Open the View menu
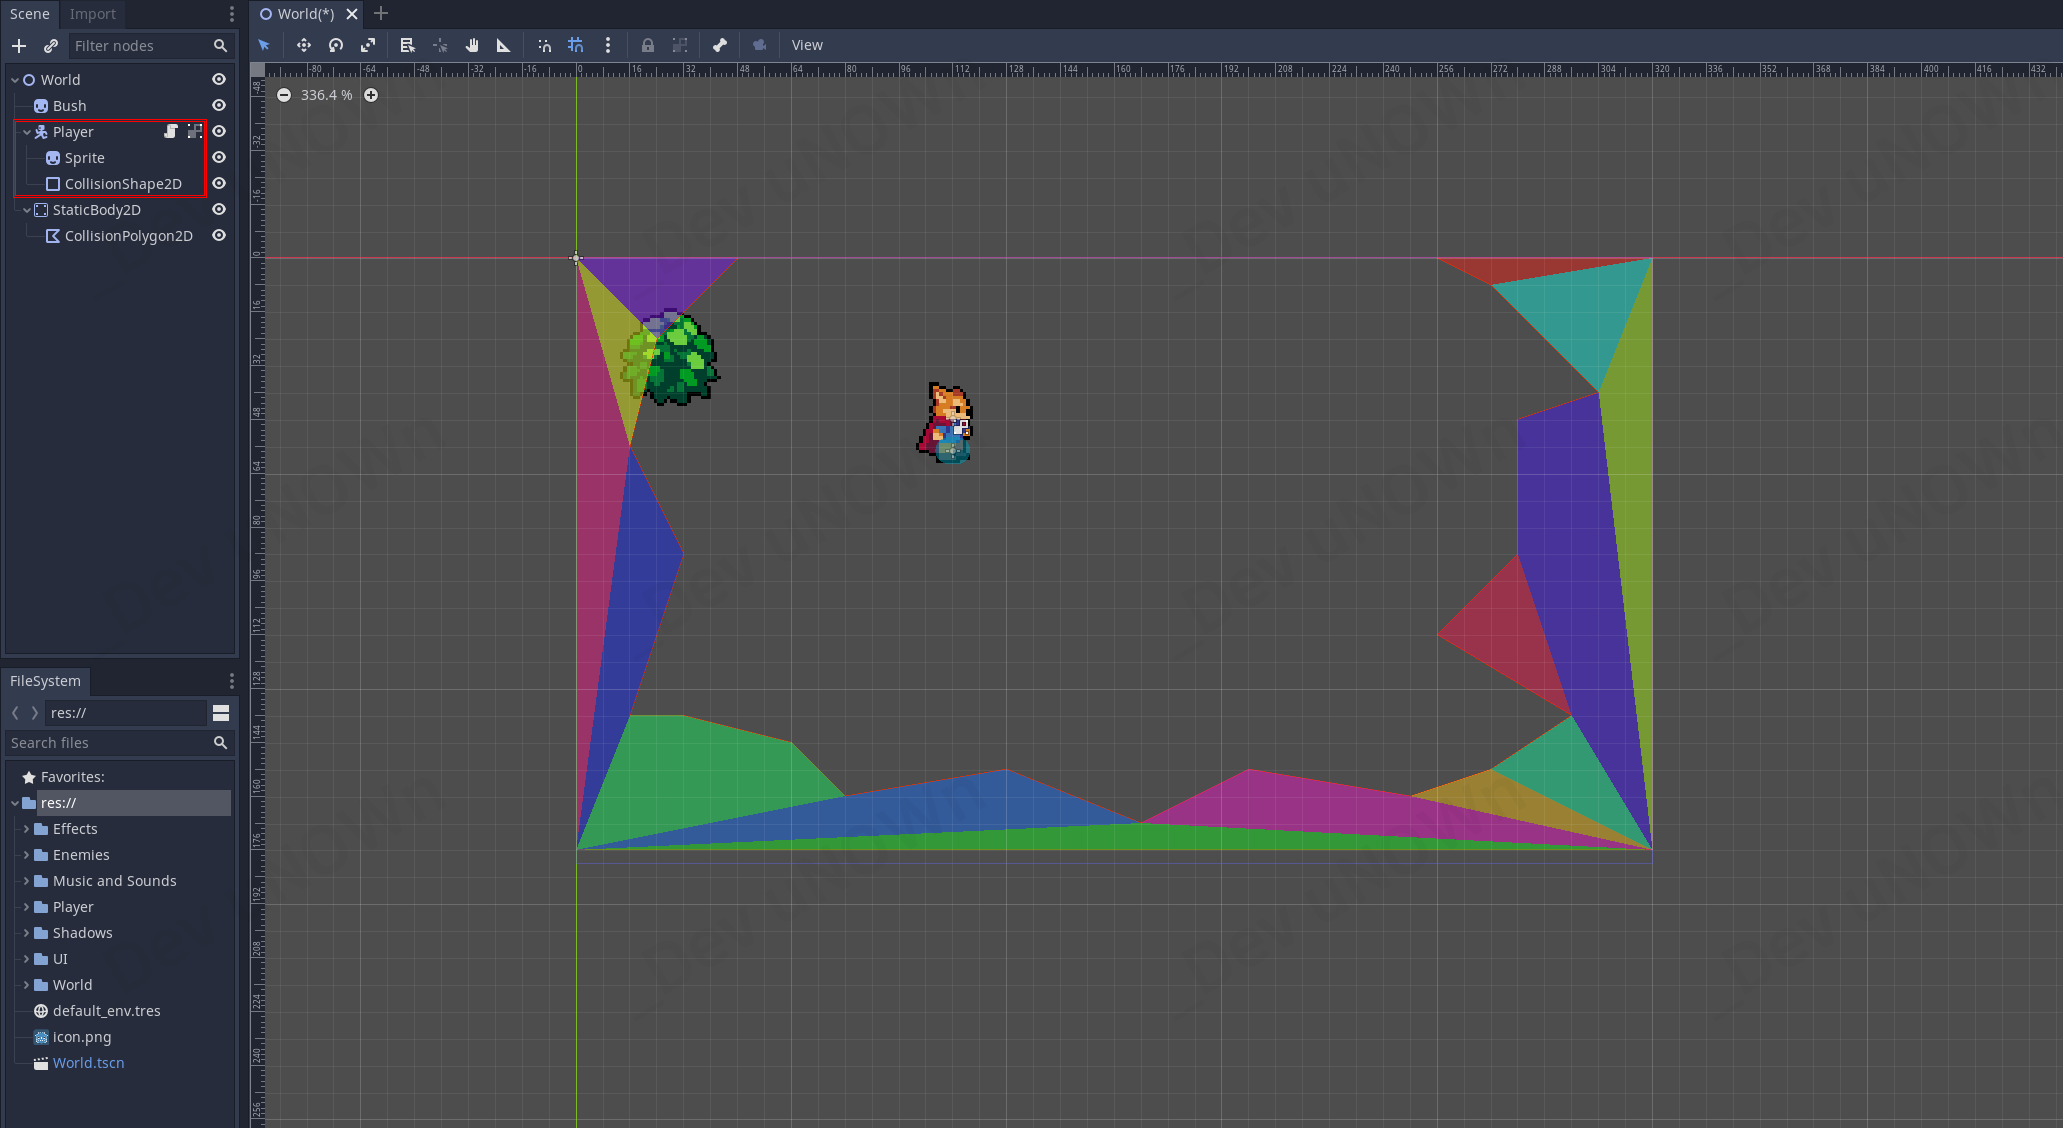The image size is (2063, 1128). click(807, 45)
